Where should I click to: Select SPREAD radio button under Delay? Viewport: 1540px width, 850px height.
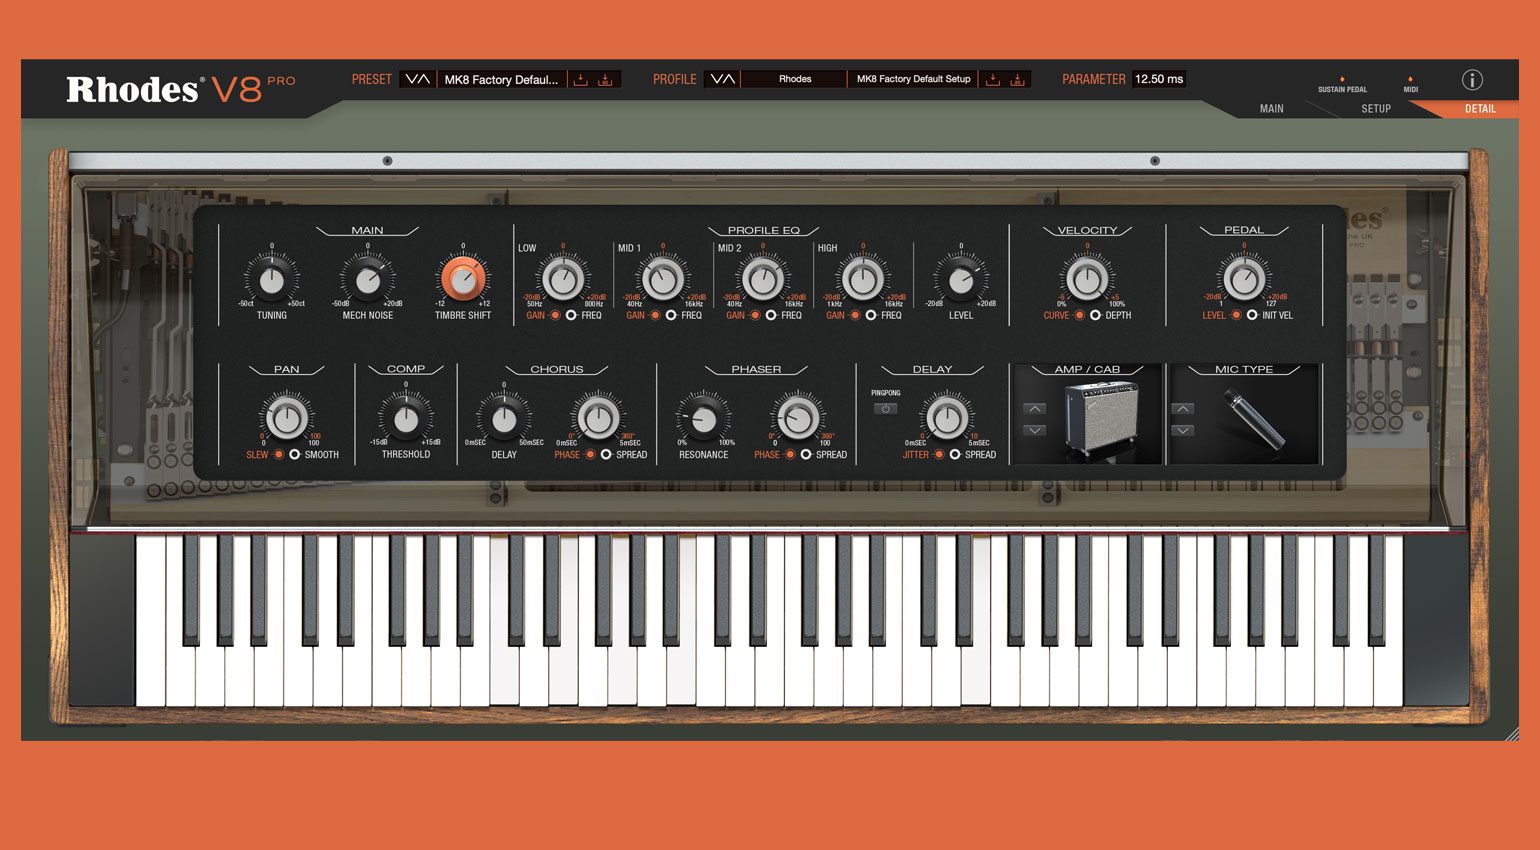(x=955, y=454)
